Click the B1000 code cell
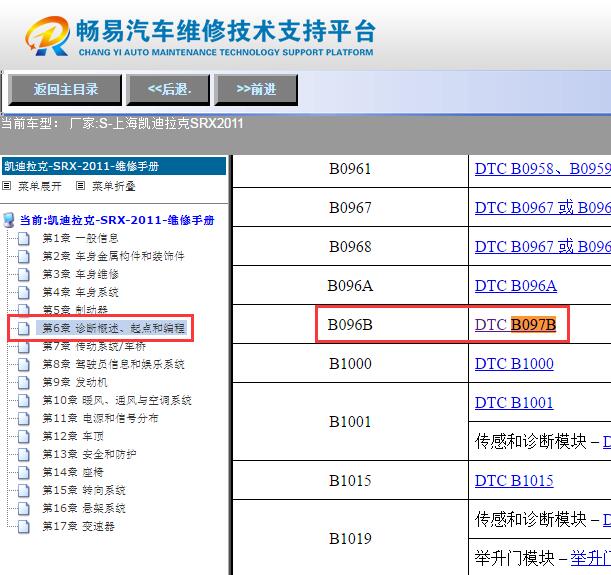The image size is (611, 575). point(350,363)
